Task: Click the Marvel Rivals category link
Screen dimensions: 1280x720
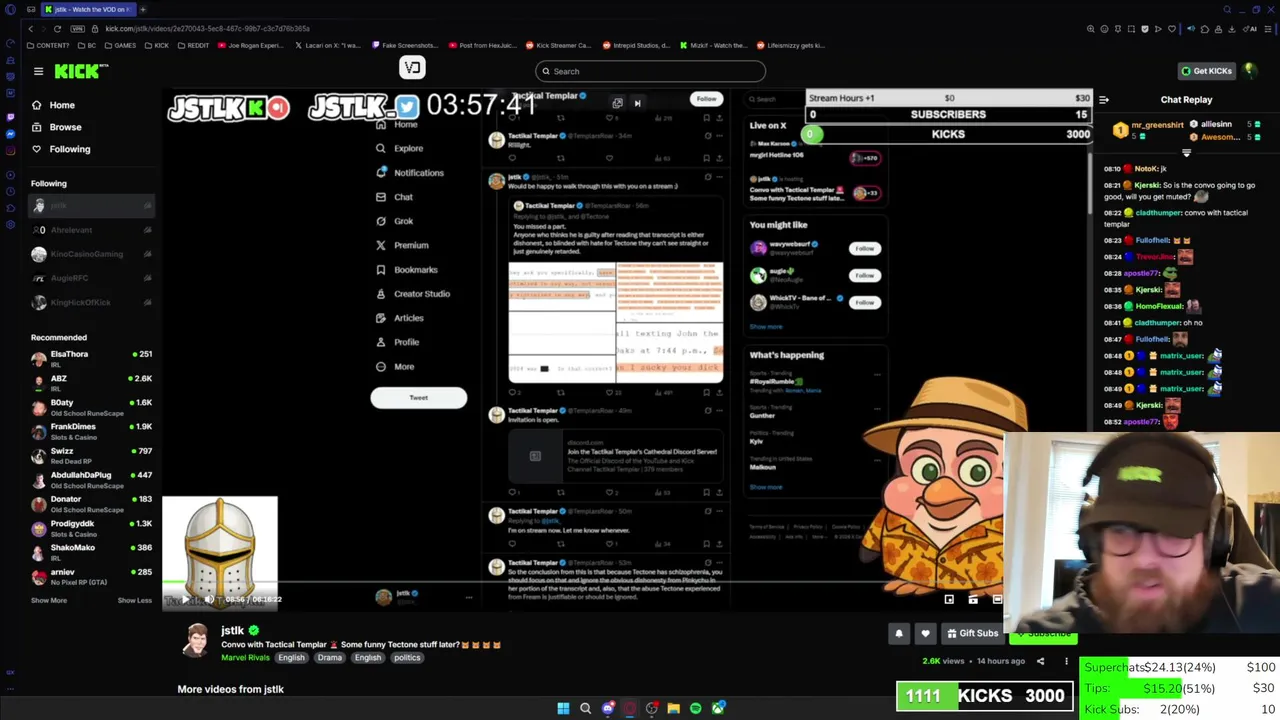Action: [245, 658]
